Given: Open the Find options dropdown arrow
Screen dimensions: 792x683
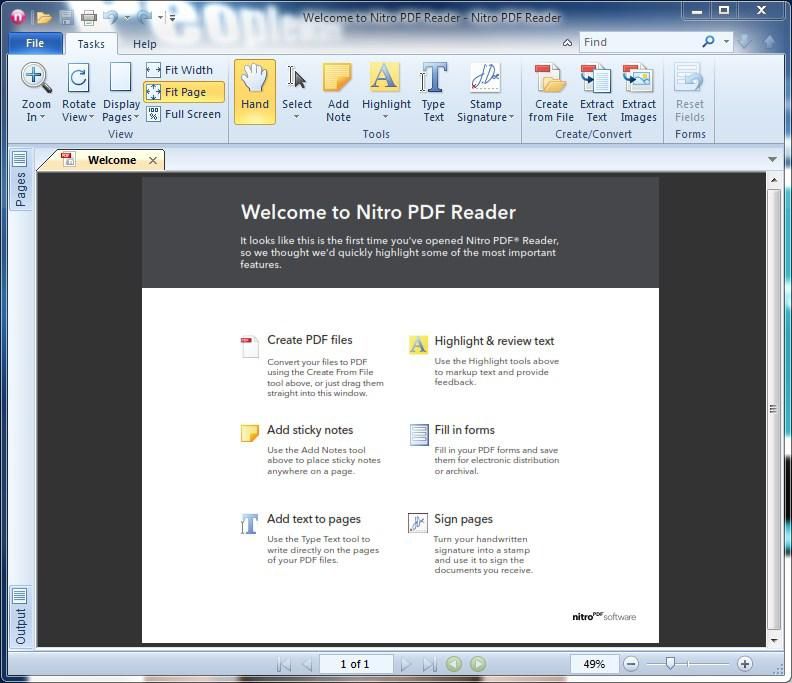Looking at the screenshot, I should (726, 41).
